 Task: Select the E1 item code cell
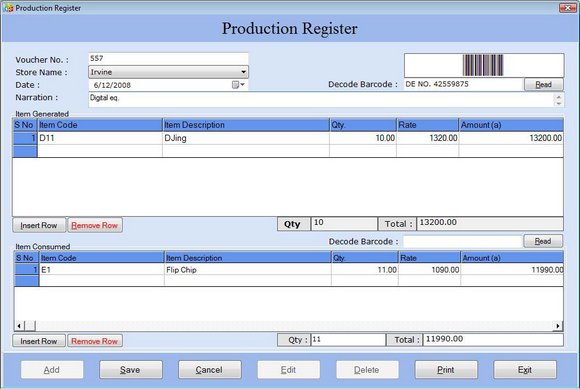(102, 270)
